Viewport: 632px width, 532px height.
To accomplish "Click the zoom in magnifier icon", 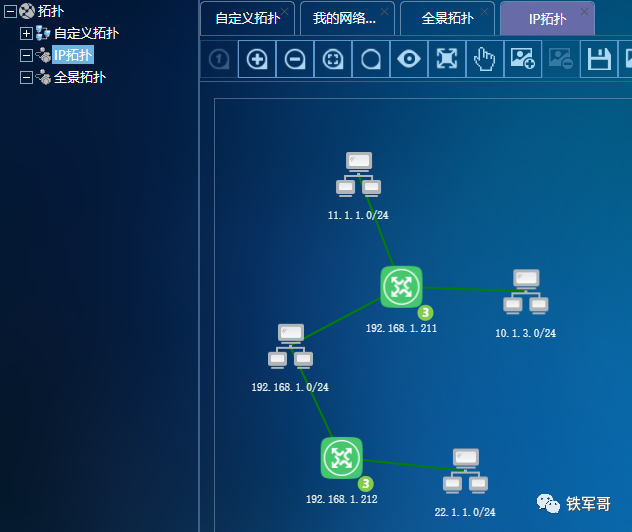I will click(257, 60).
